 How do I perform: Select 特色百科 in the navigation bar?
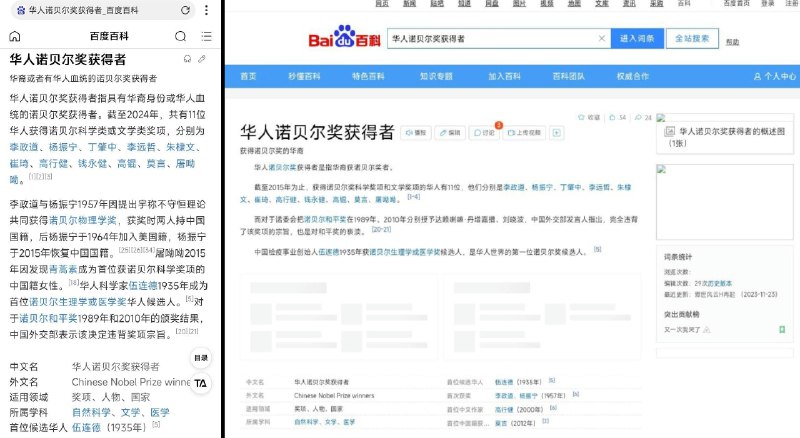point(368,77)
